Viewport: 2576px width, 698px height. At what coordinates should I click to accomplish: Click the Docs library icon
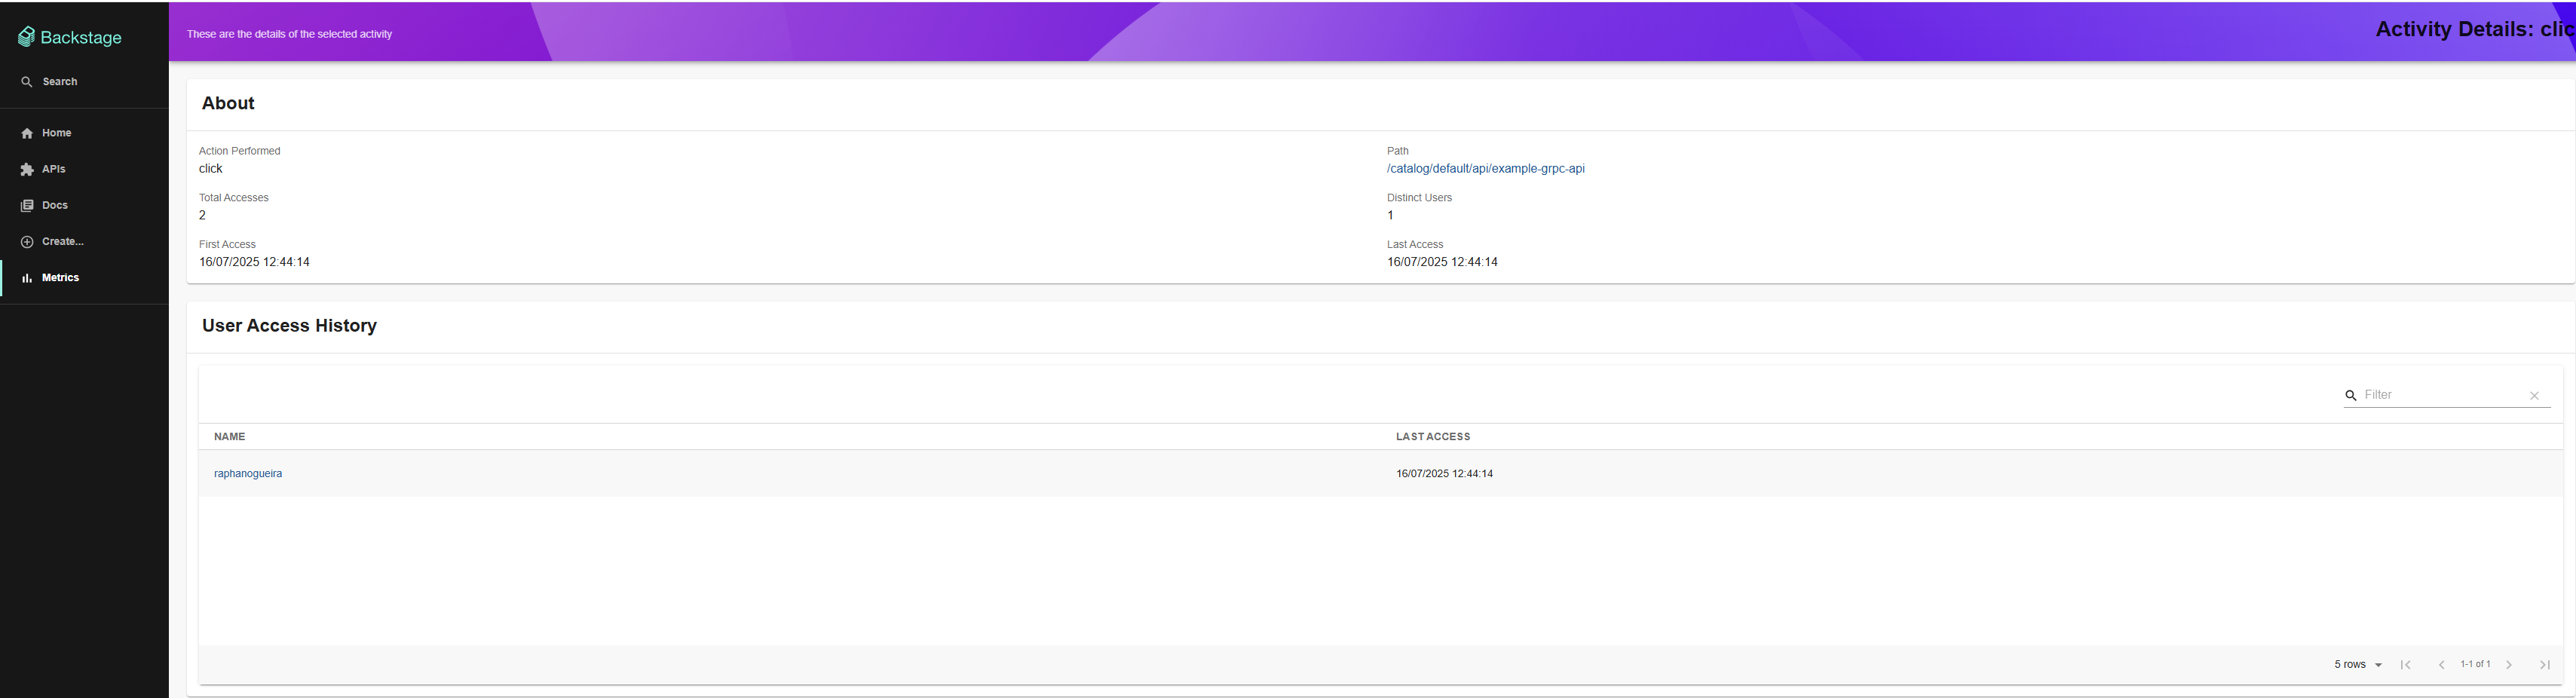(x=27, y=205)
